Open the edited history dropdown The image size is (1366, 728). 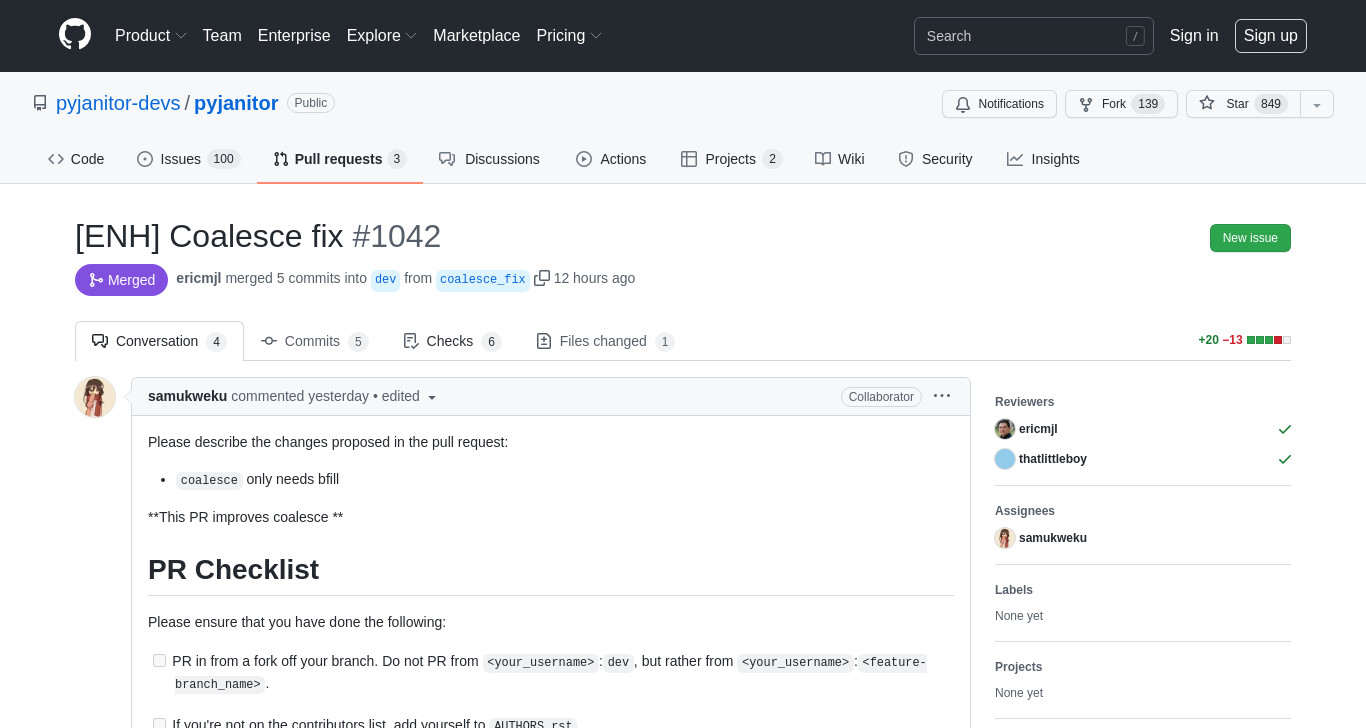tap(410, 396)
